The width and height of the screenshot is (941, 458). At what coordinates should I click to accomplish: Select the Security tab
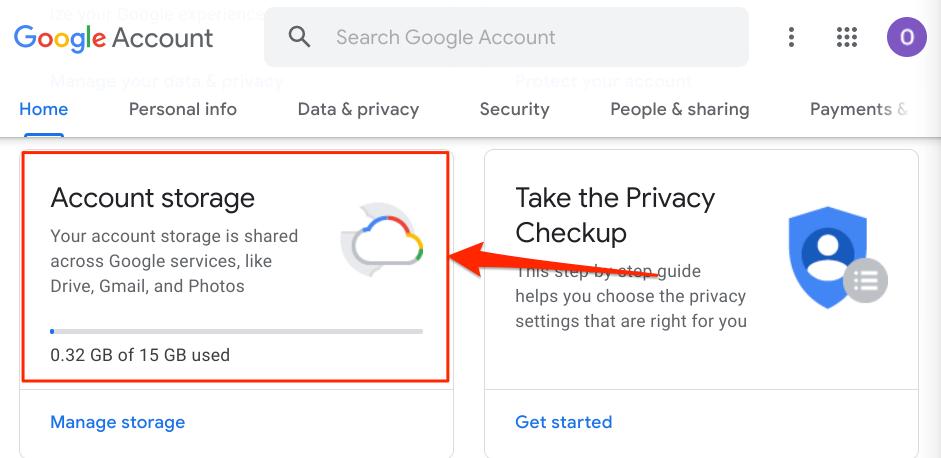[514, 109]
